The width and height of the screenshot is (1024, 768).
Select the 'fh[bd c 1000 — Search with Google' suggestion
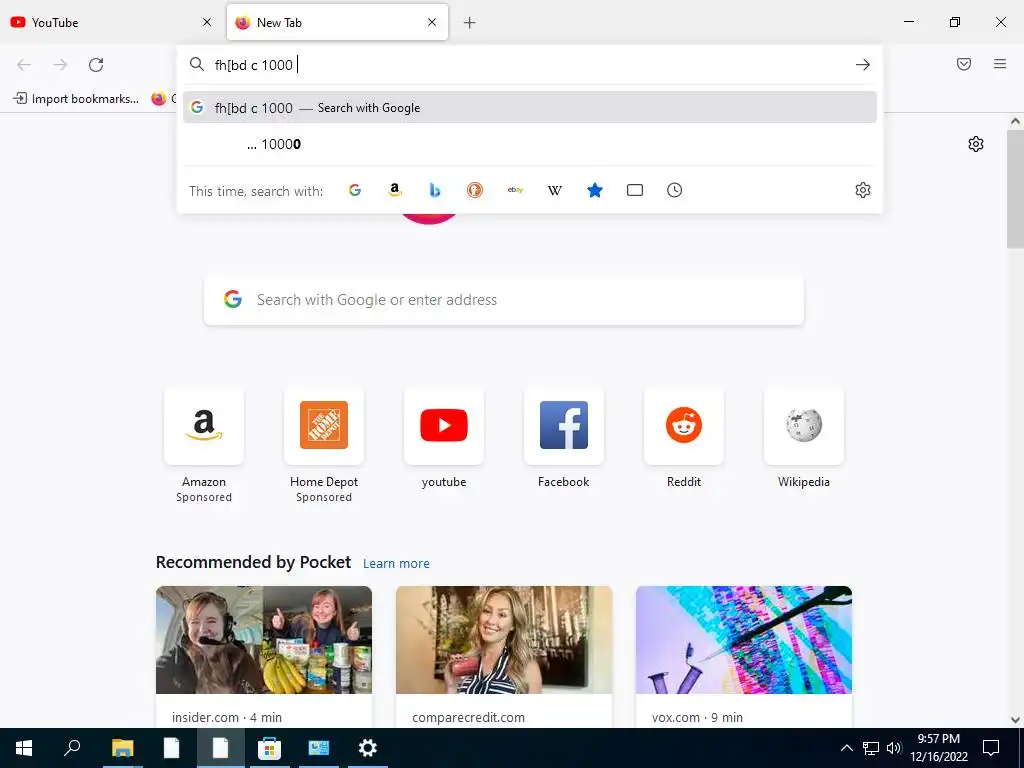[x=530, y=108]
